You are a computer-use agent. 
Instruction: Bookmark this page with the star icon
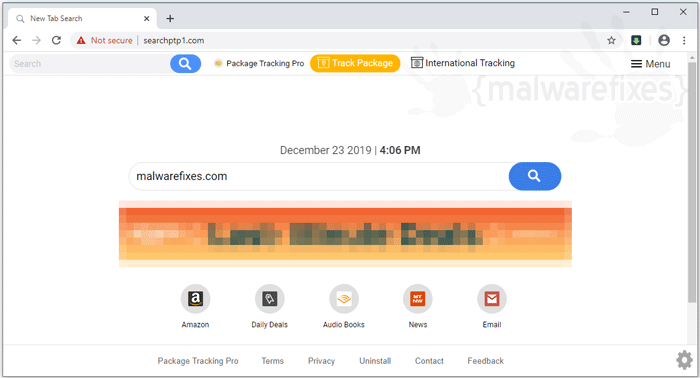611,41
